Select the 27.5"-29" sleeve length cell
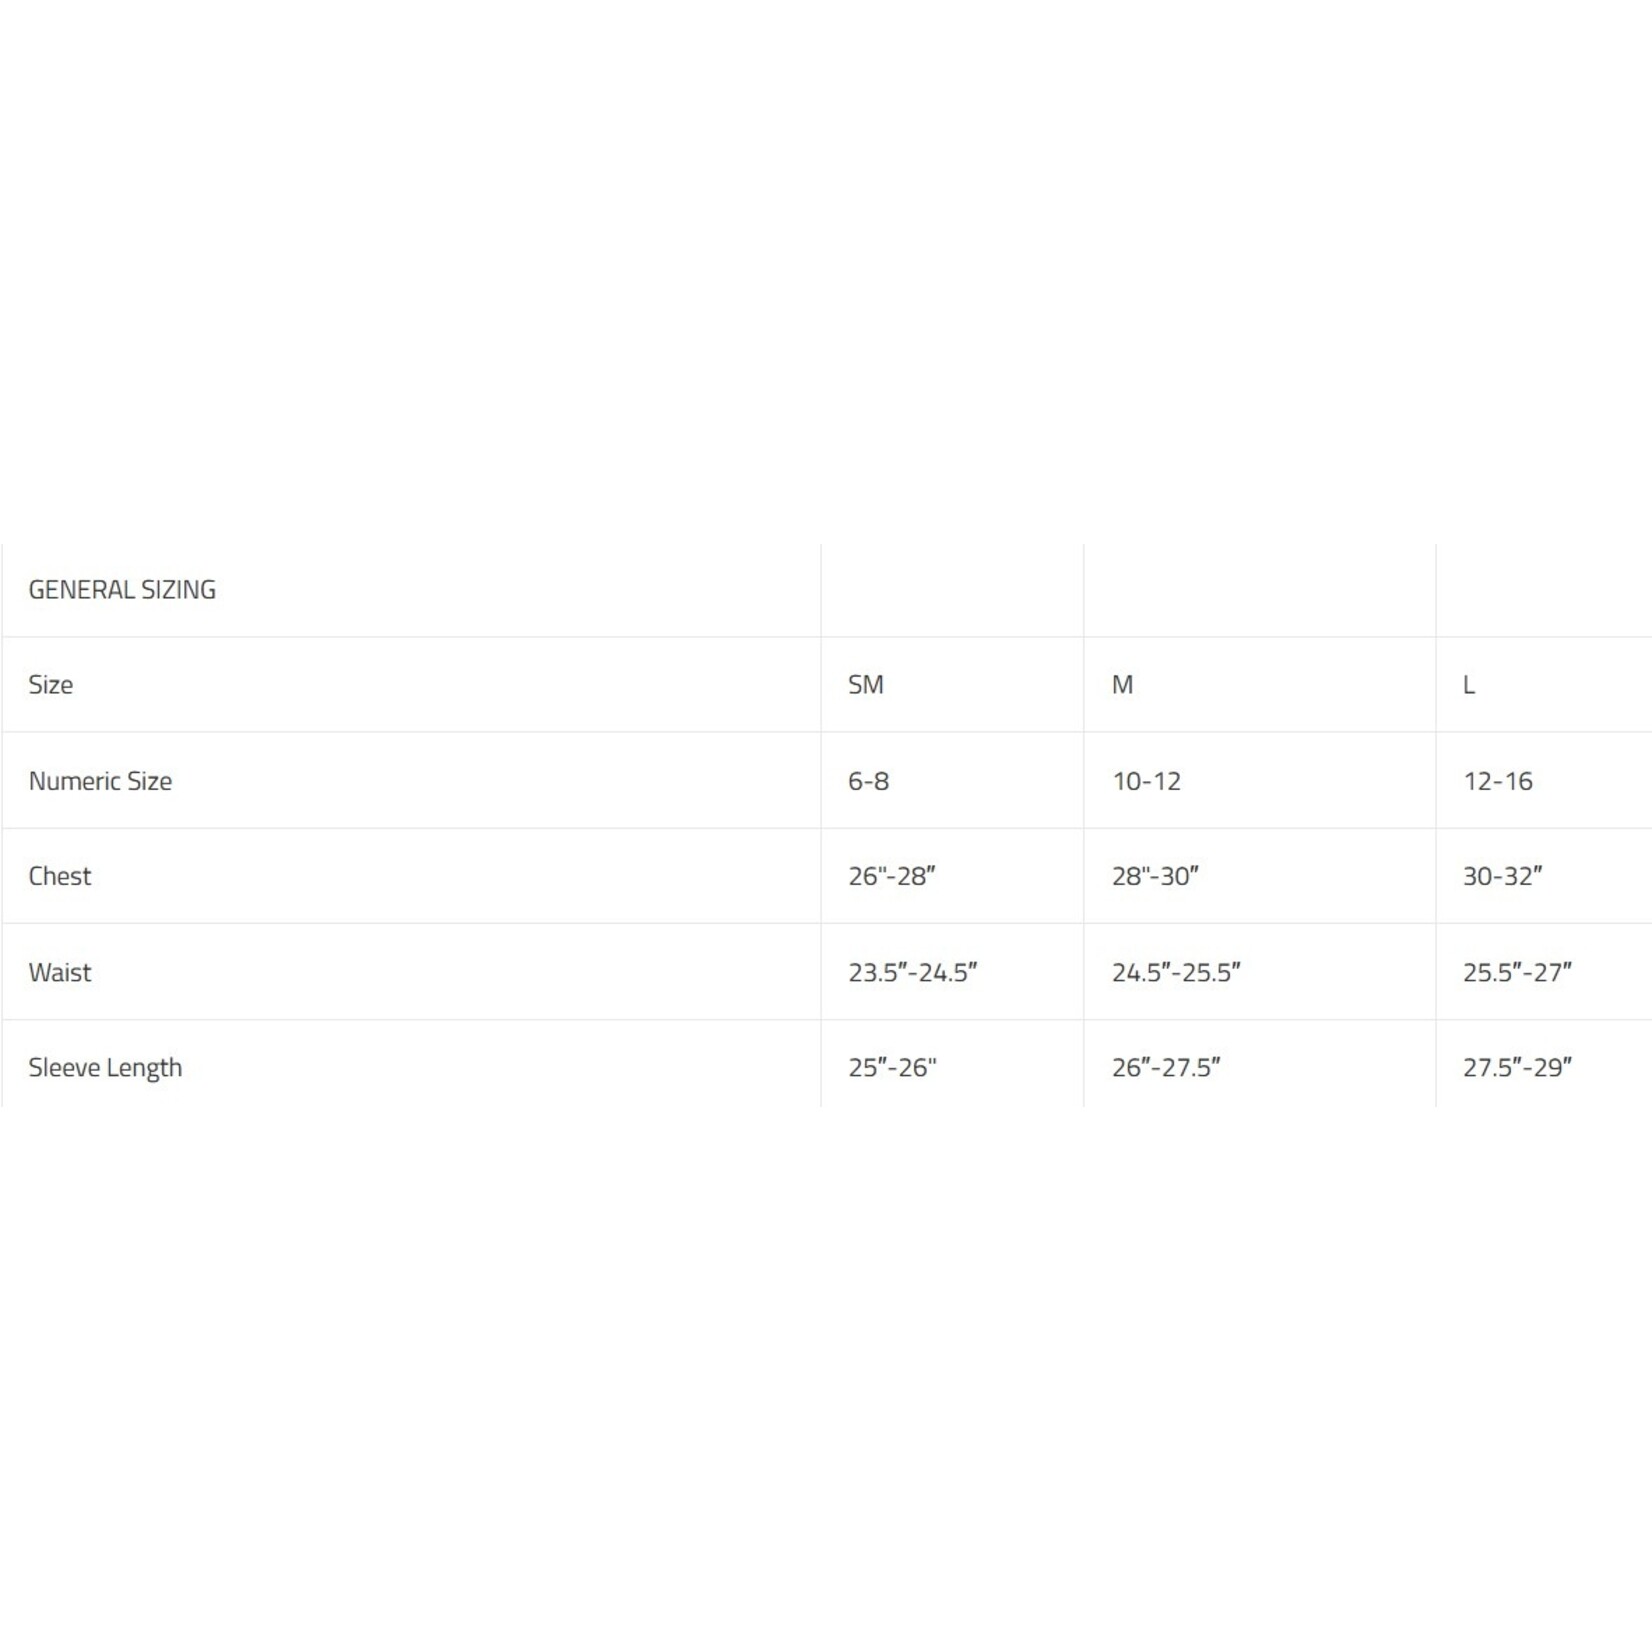Viewport: 1652px width, 1652px height. click(1517, 1068)
